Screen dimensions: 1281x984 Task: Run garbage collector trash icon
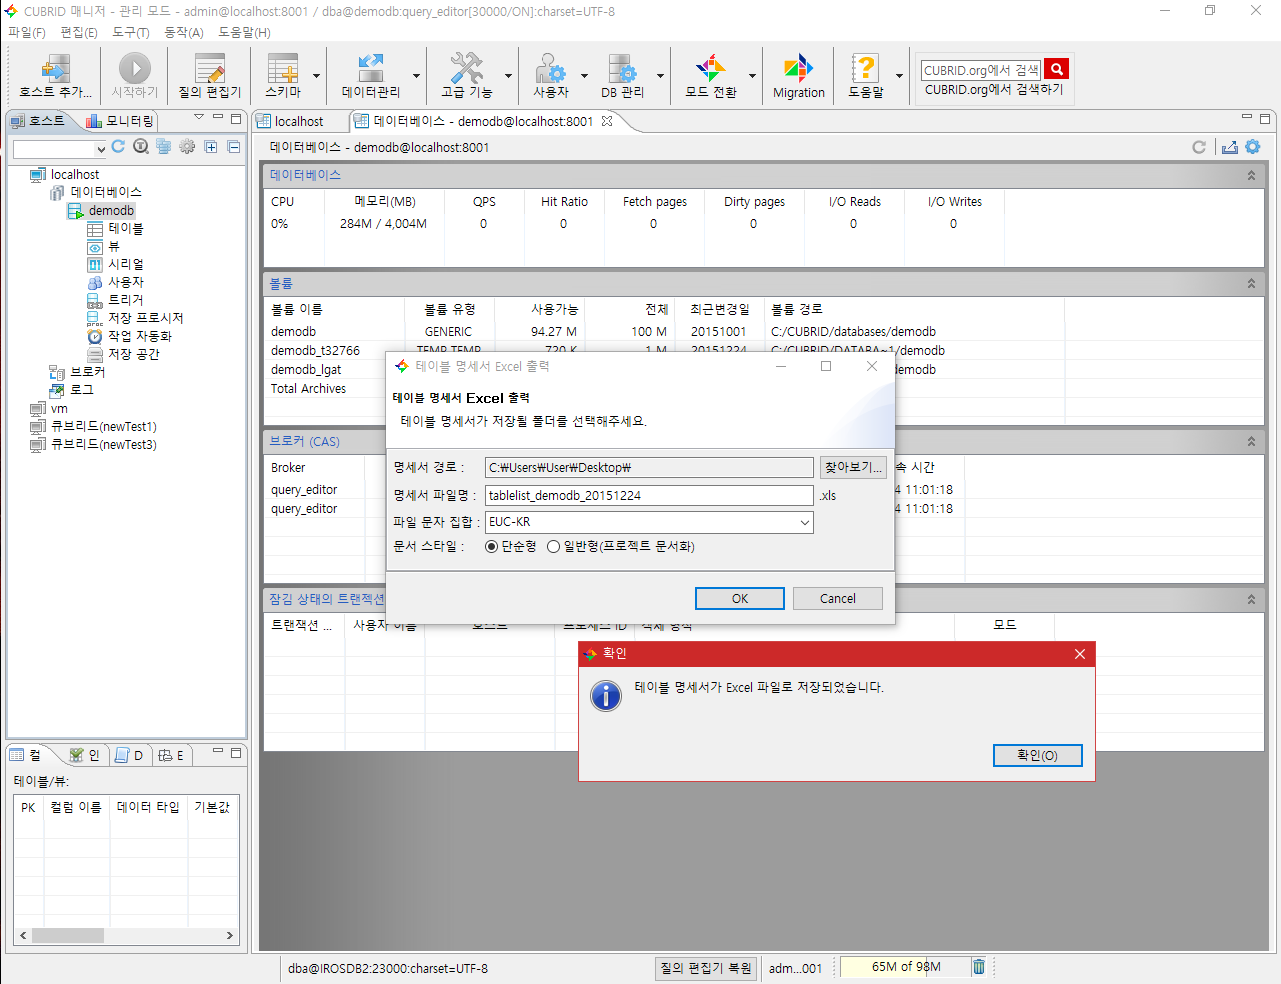point(979,966)
